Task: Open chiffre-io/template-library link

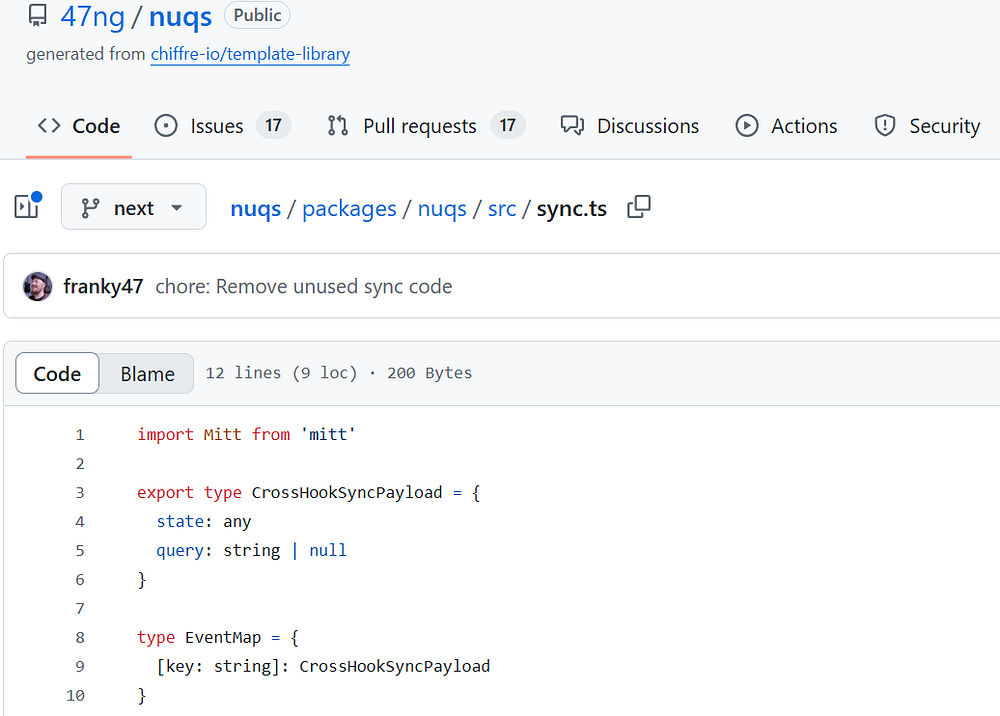Action: point(250,54)
